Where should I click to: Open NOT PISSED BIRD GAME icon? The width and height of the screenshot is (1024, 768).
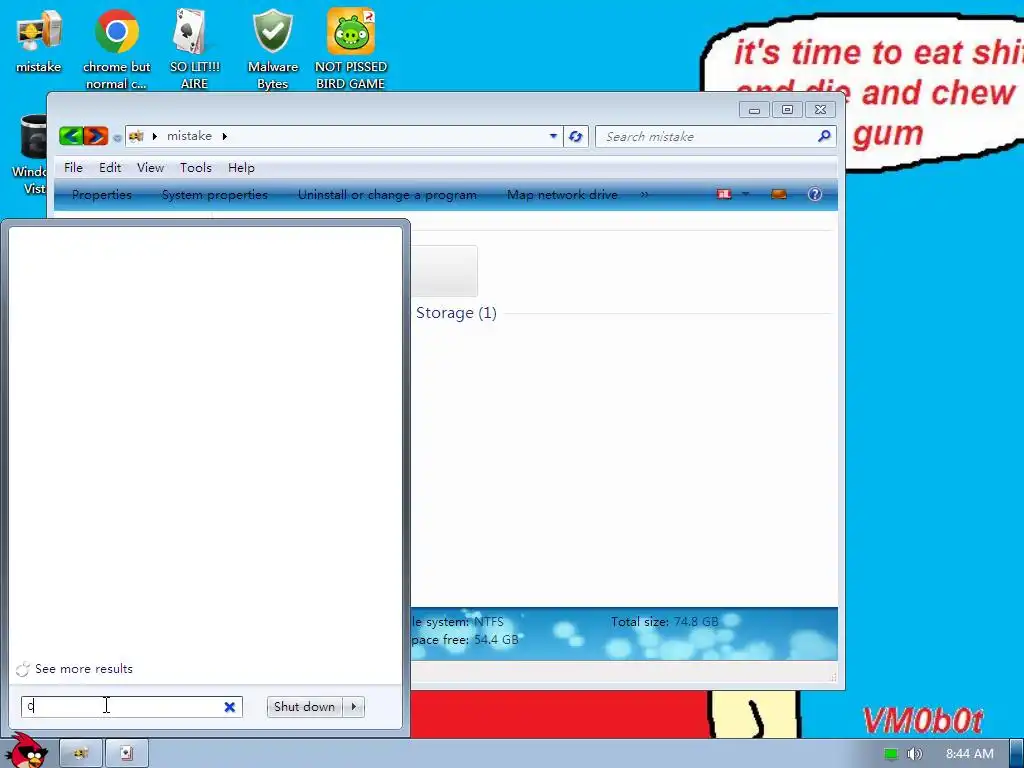(x=351, y=49)
